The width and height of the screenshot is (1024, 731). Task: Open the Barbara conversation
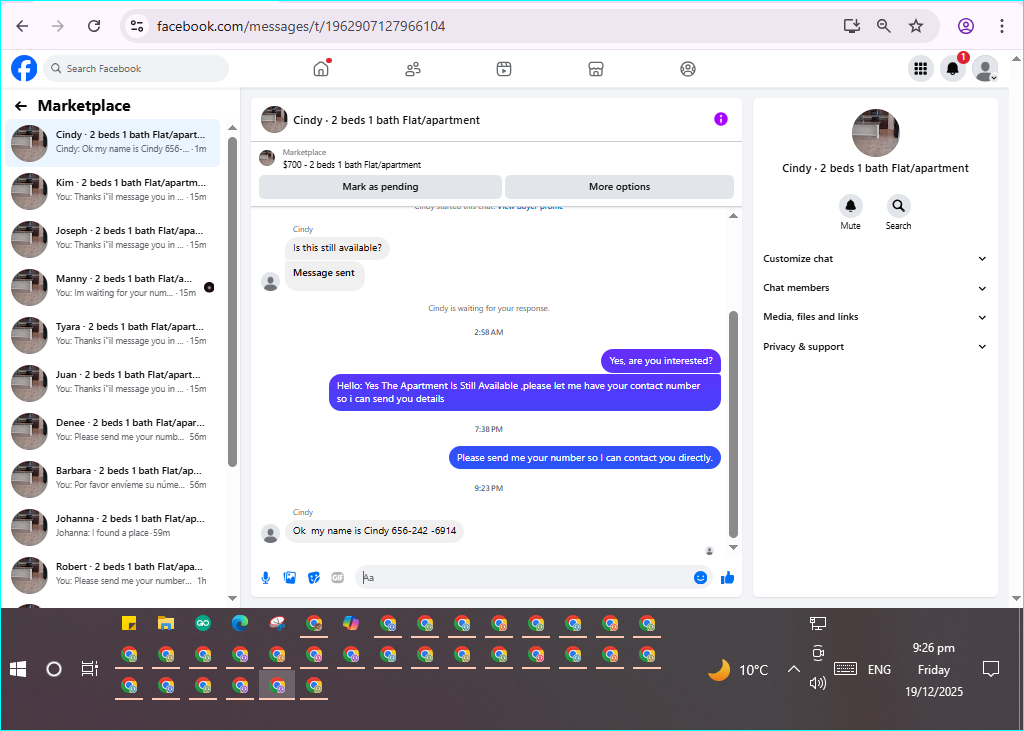coord(112,479)
